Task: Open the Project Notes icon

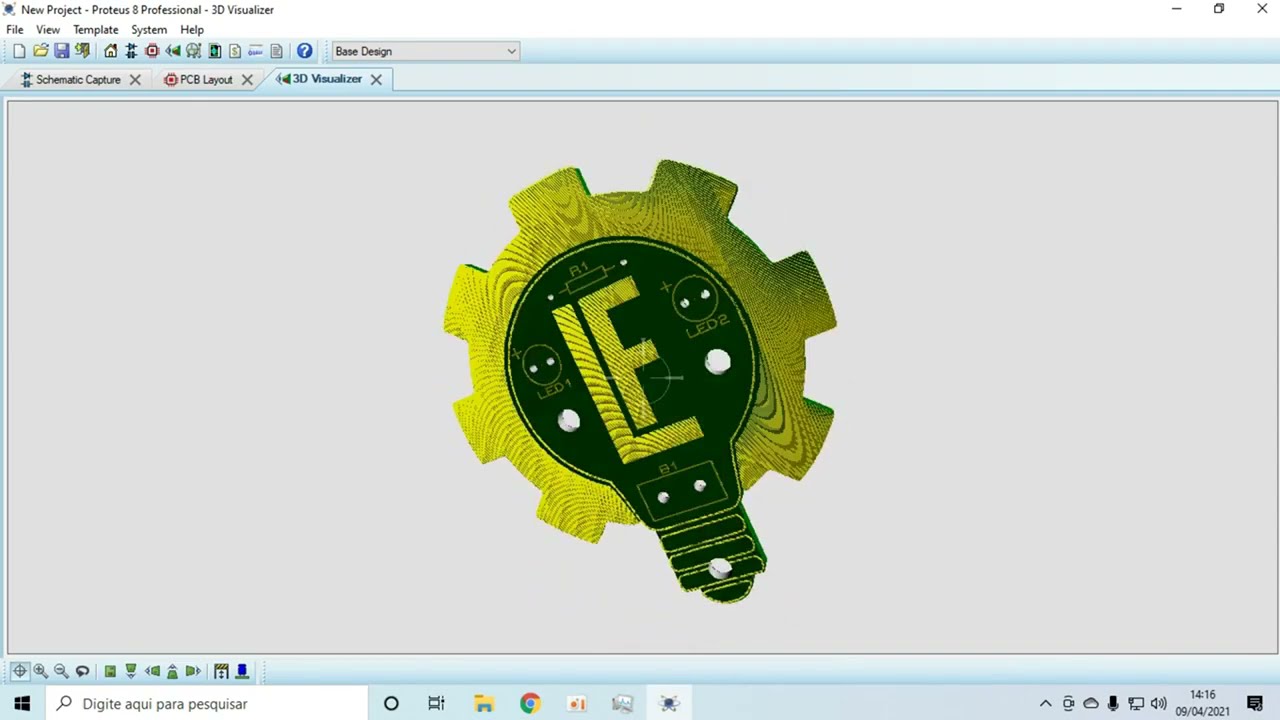Action: pyautogui.click(x=276, y=51)
